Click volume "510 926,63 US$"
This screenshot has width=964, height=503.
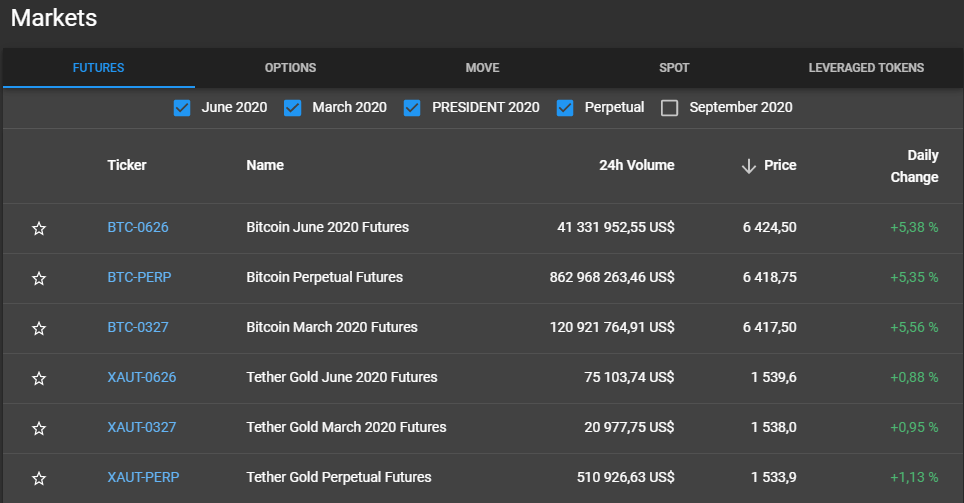tap(626, 477)
